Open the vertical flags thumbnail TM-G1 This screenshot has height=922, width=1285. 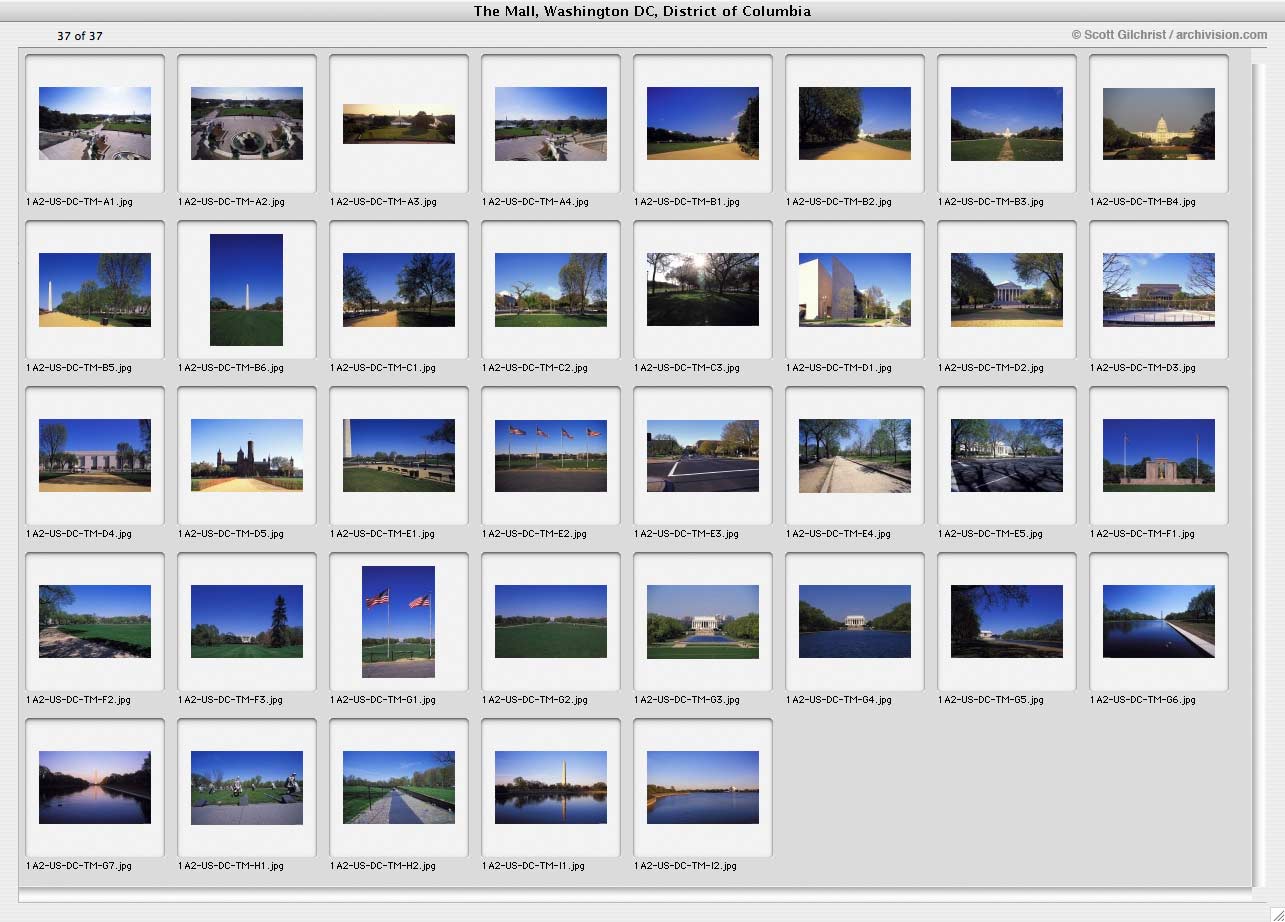click(399, 621)
